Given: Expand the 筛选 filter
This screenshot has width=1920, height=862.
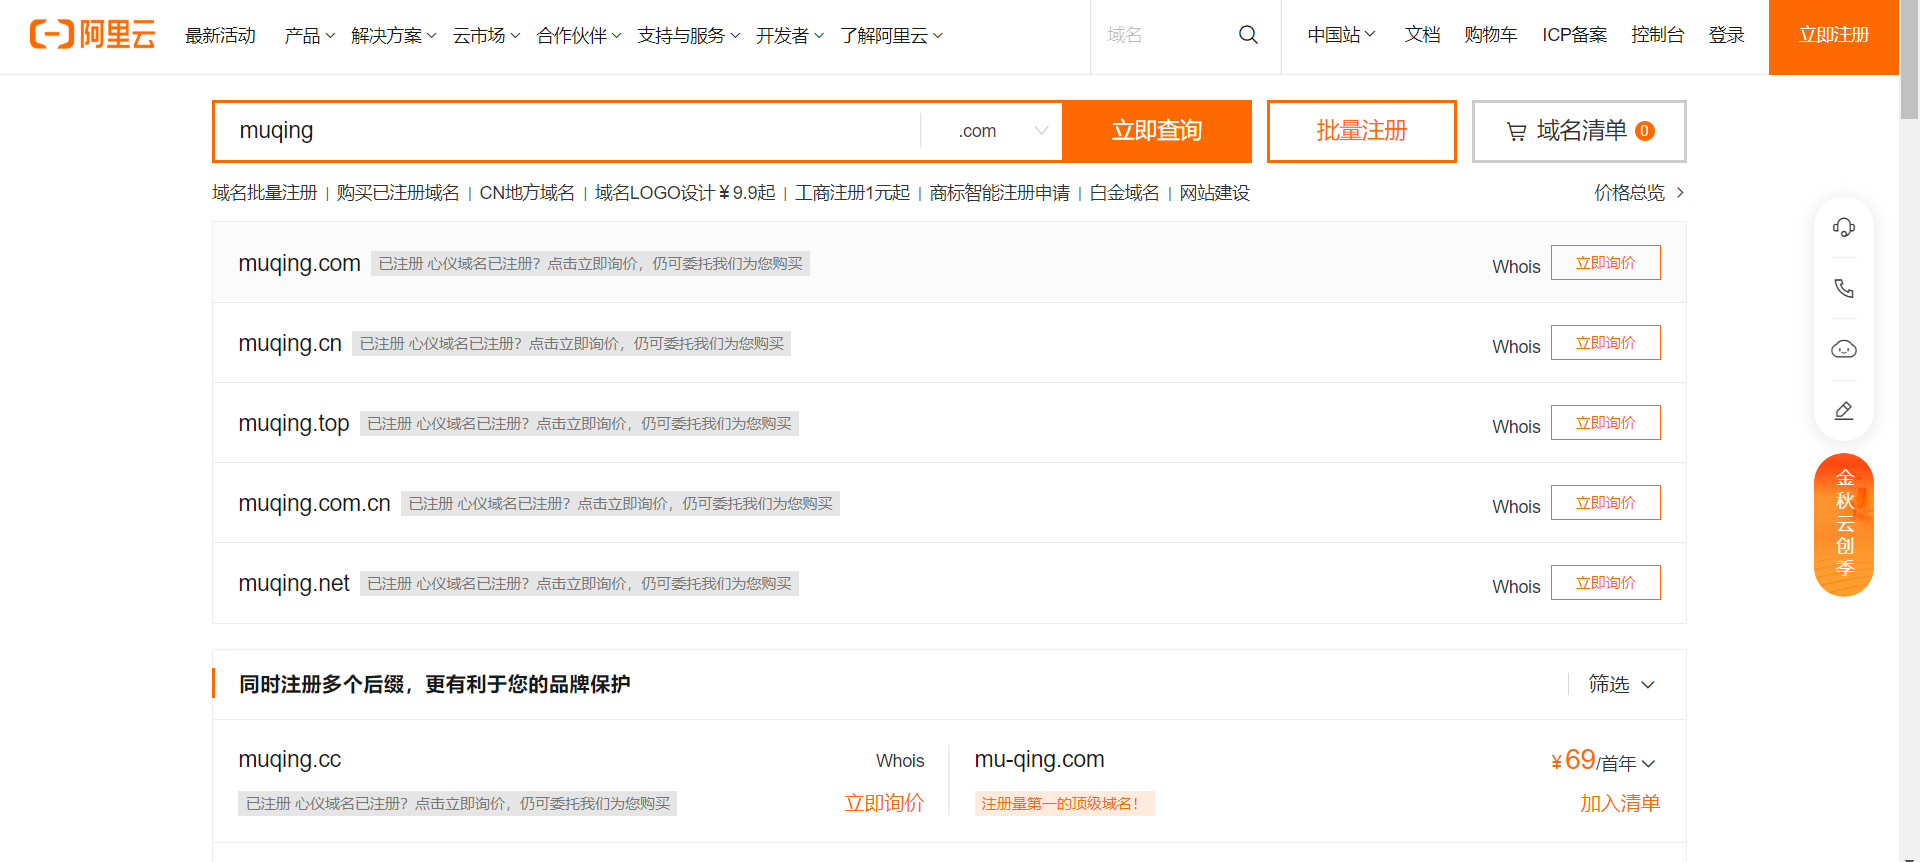Looking at the screenshot, I should [x=1622, y=684].
